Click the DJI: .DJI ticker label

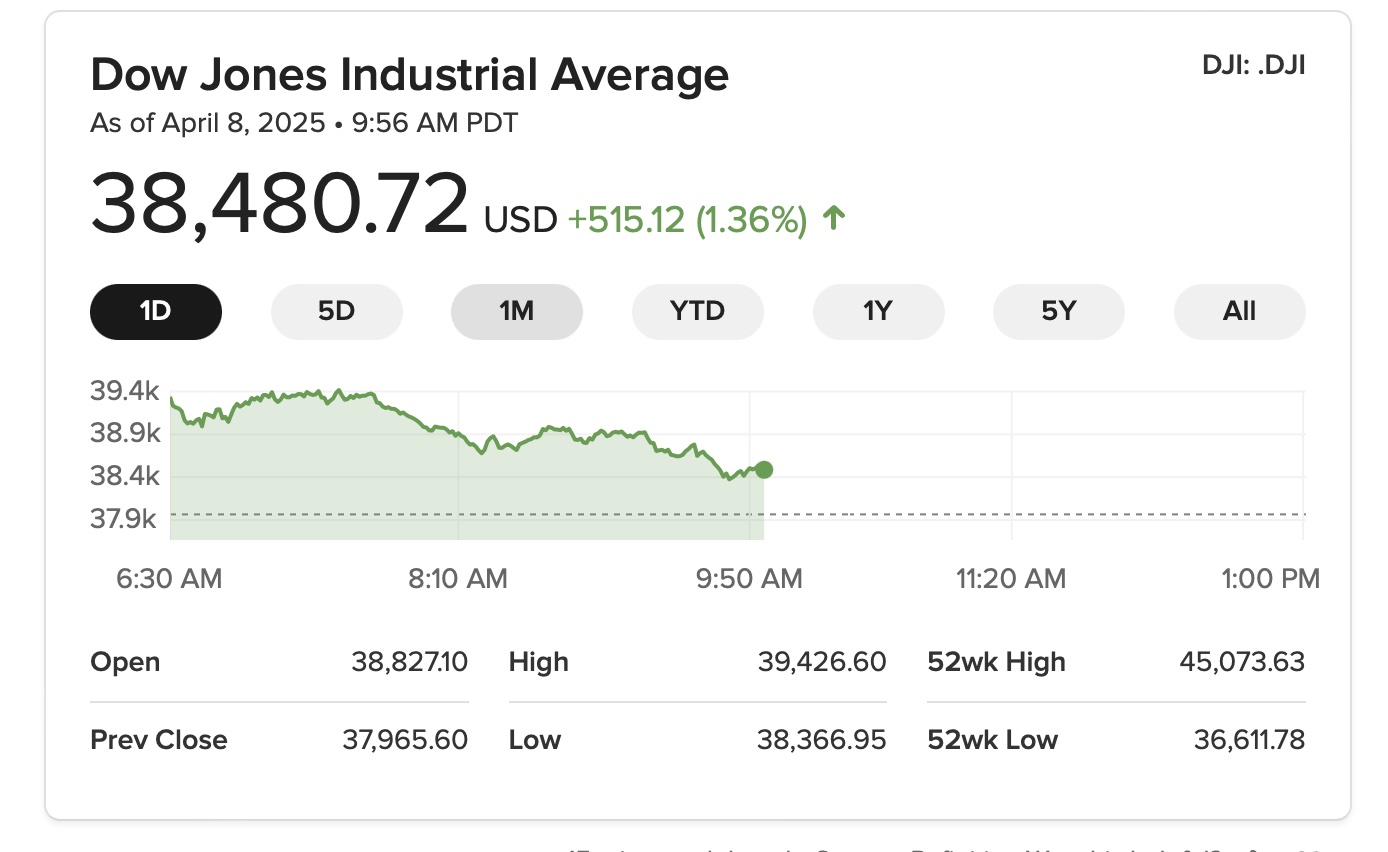click(1253, 66)
